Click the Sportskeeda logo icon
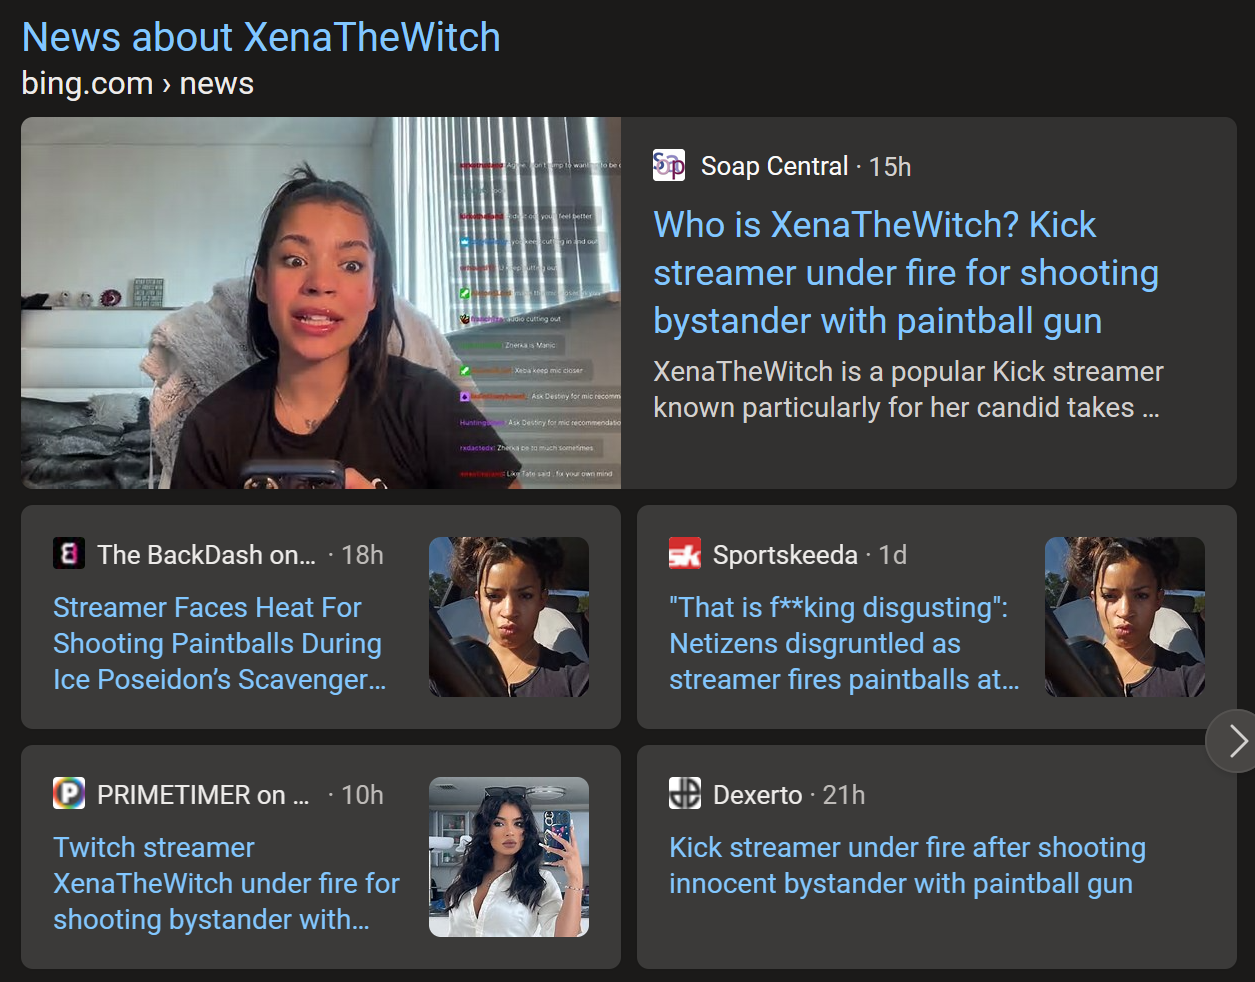The height and width of the screenshot is (982, 1255). coord(685,554)
